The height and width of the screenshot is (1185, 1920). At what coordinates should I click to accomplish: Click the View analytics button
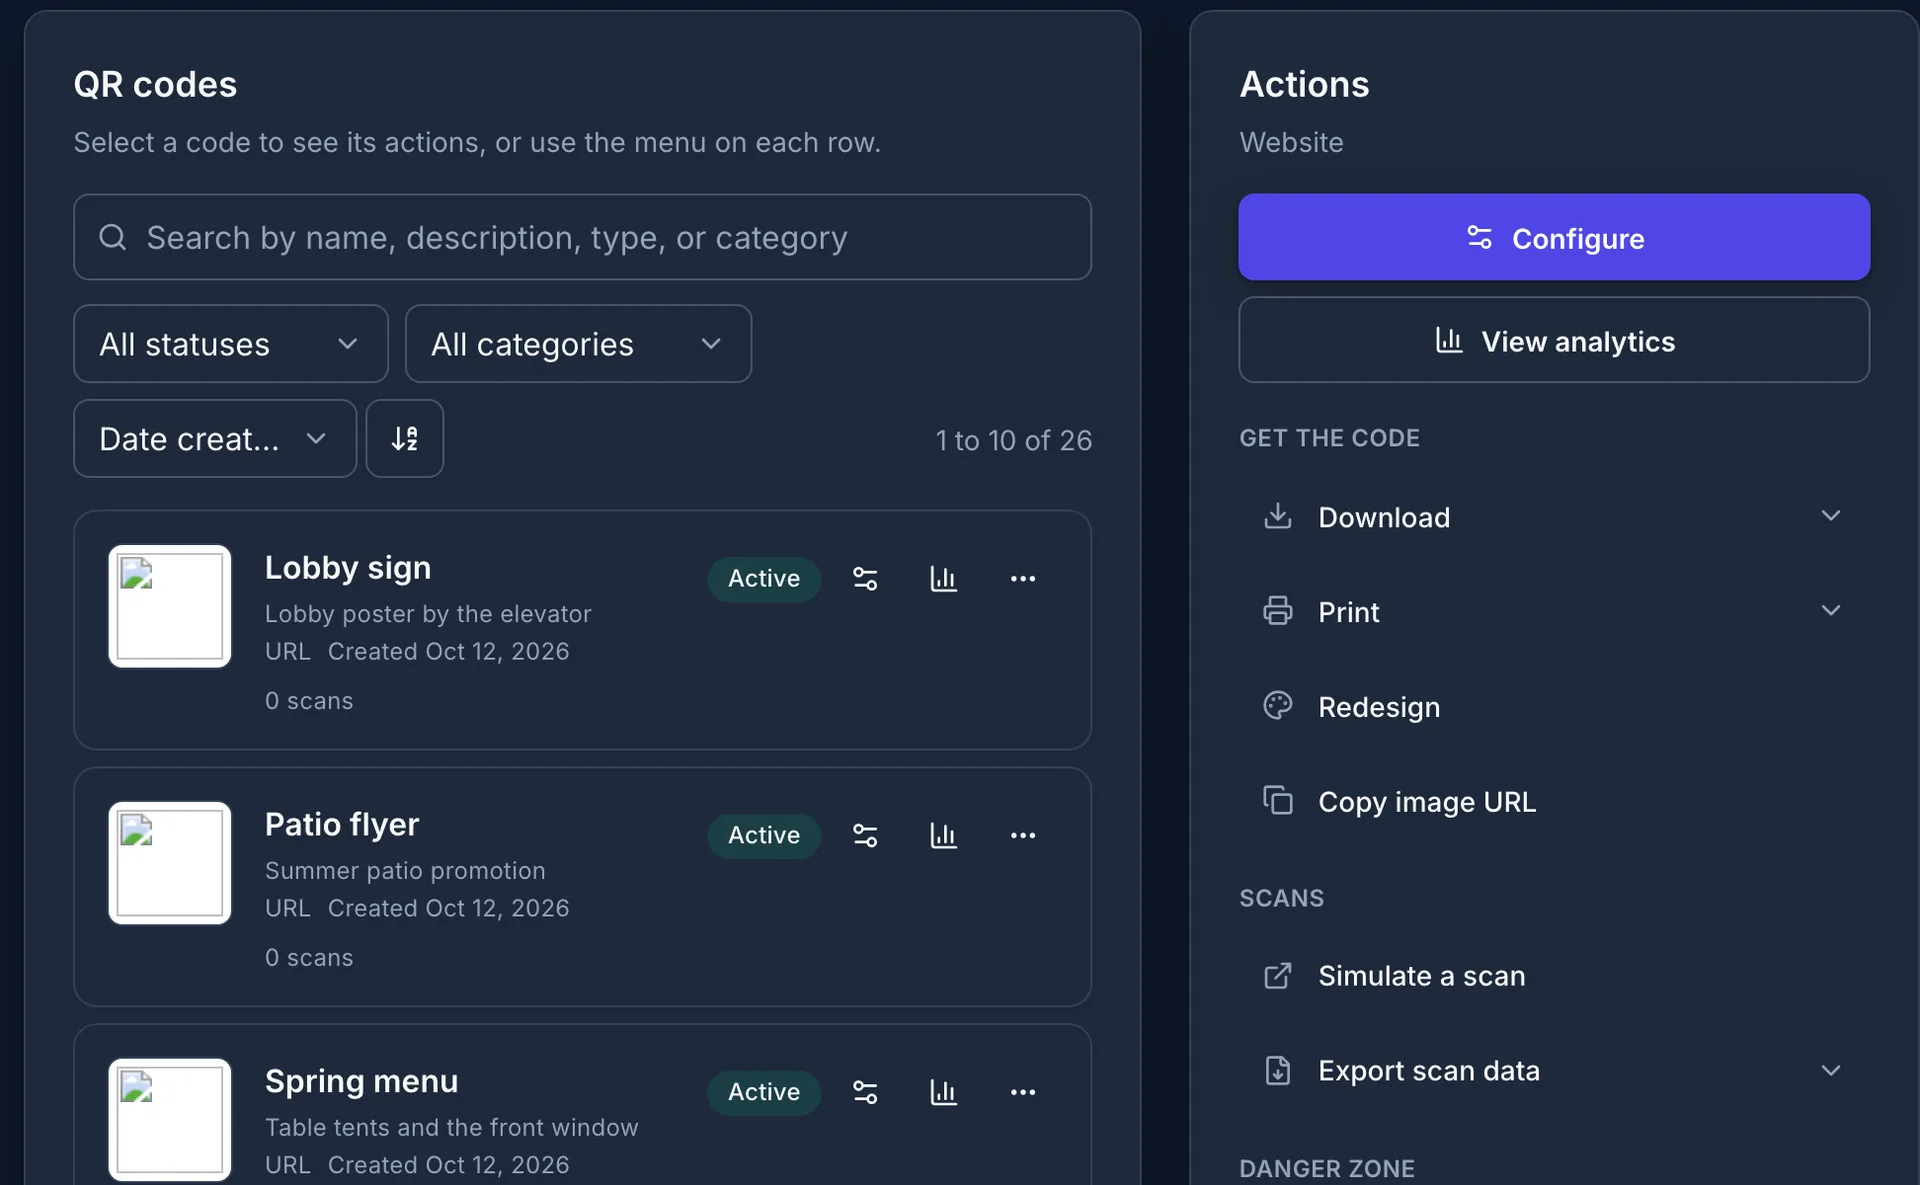click(x=1554, y=341)
